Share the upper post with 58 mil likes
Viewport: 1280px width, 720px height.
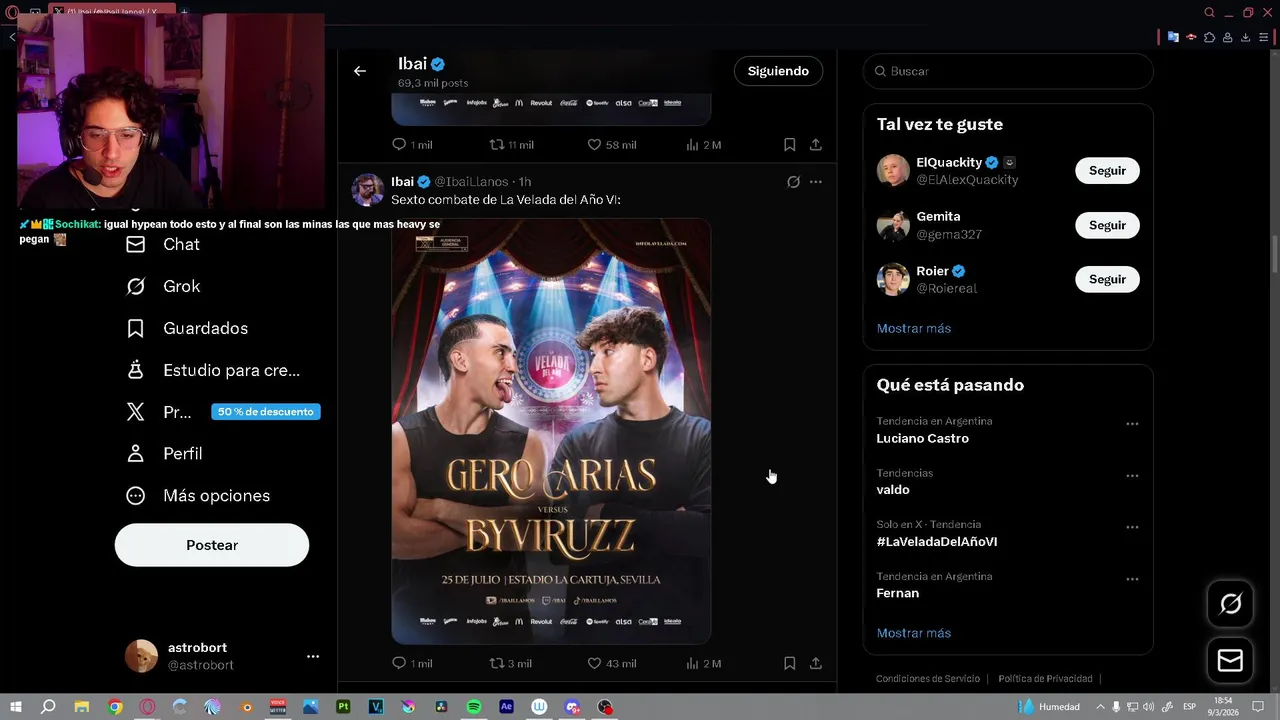point(816,145)
